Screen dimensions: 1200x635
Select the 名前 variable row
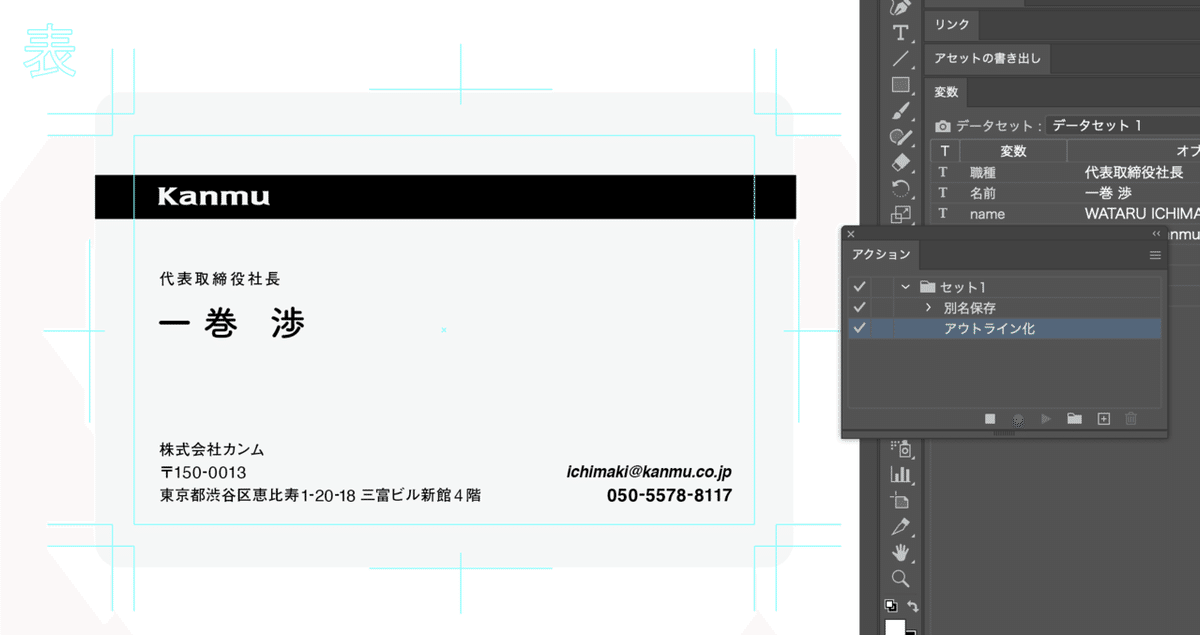coord(1065,193)
